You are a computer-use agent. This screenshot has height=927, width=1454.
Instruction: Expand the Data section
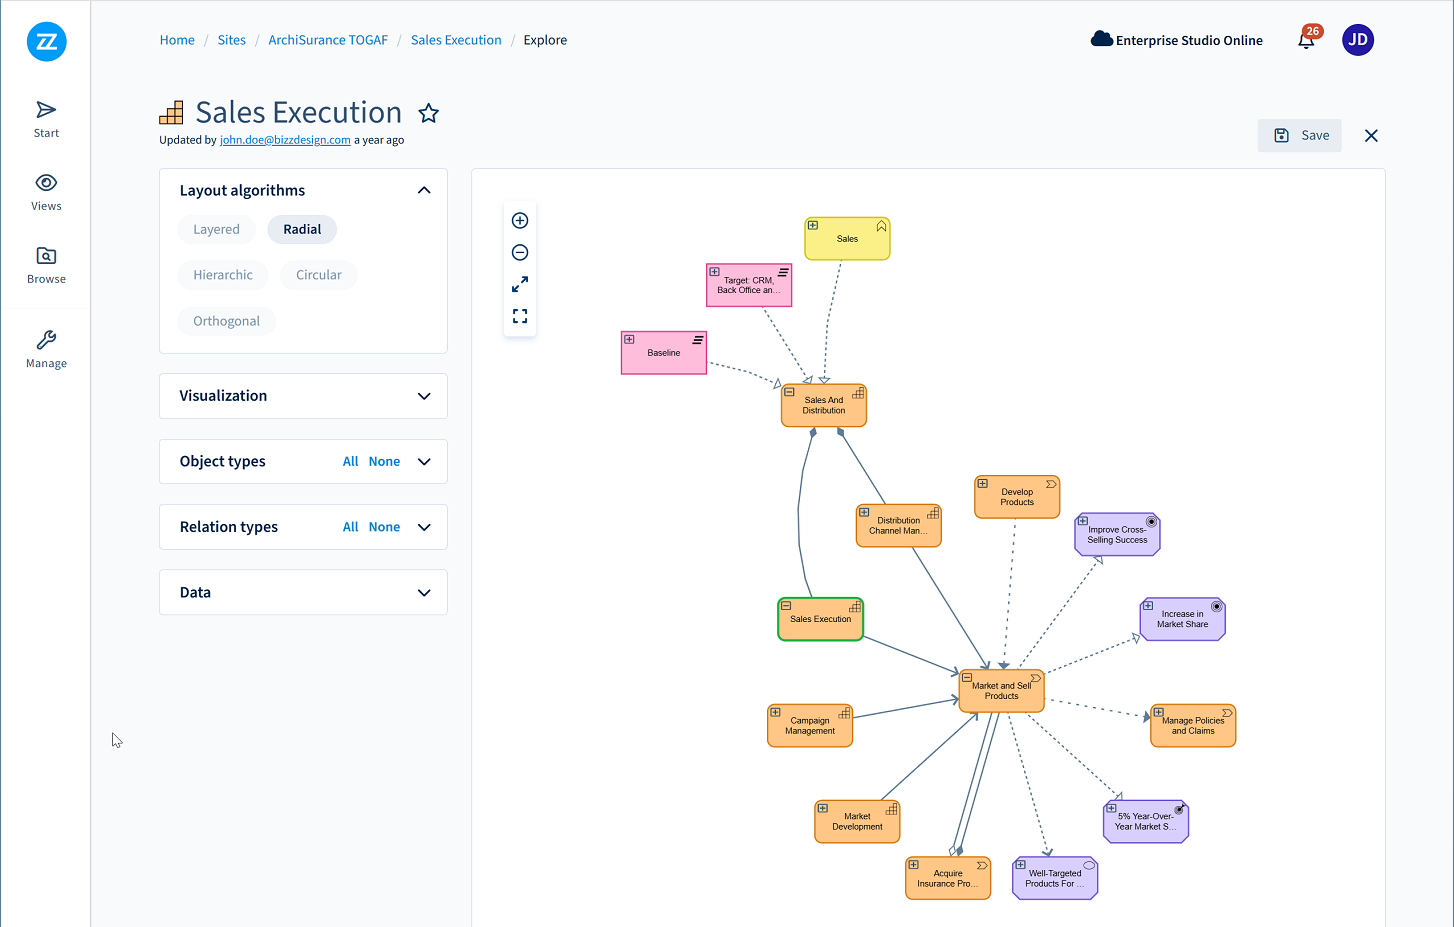pos(424,593)
